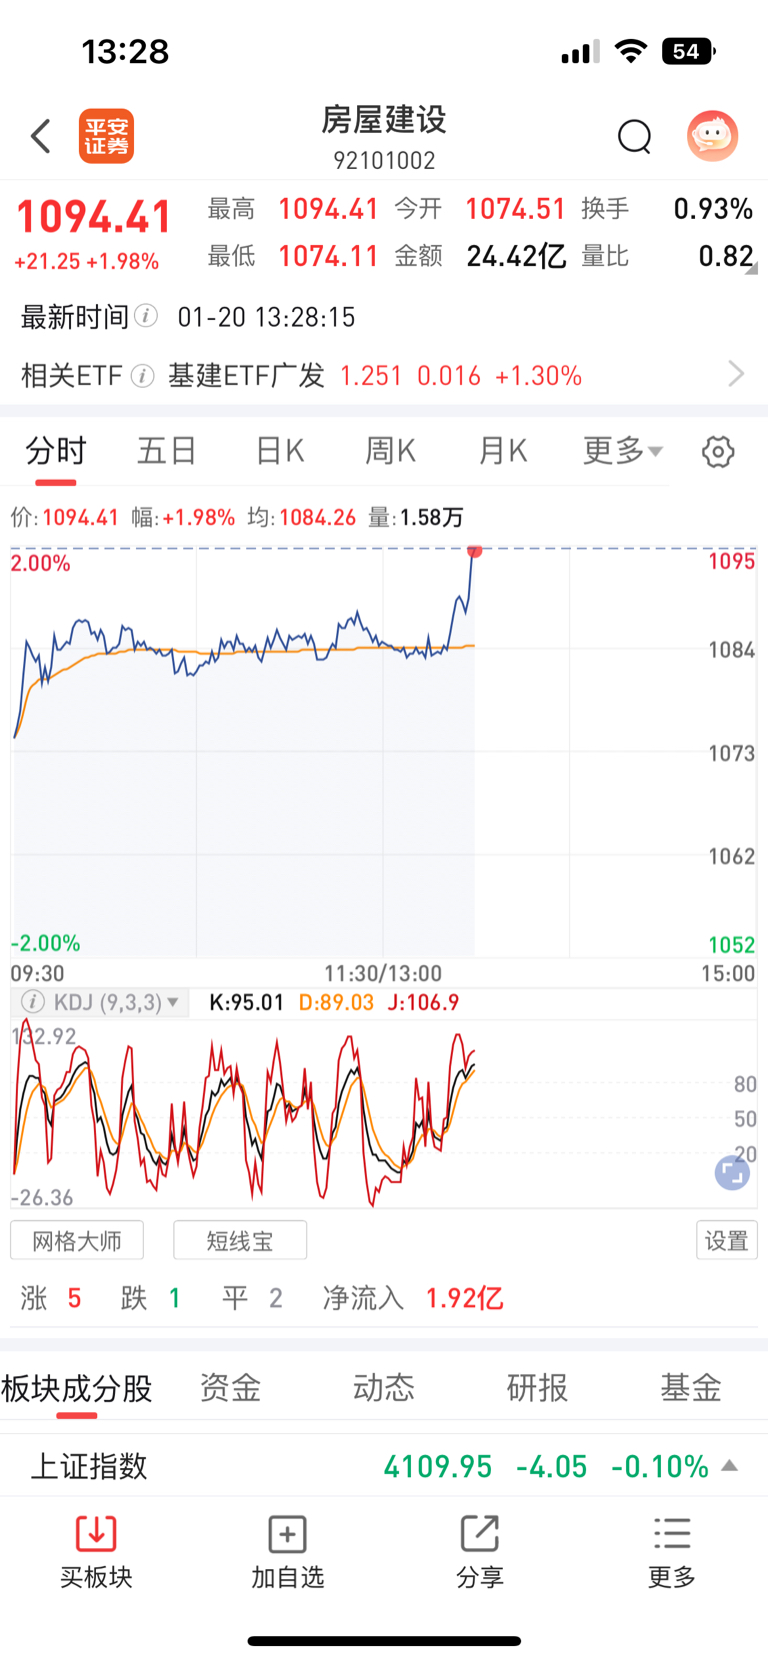
Task: Tap the 加自选 plus icon
Action: pyautogui.click(x=288, y=1533)
